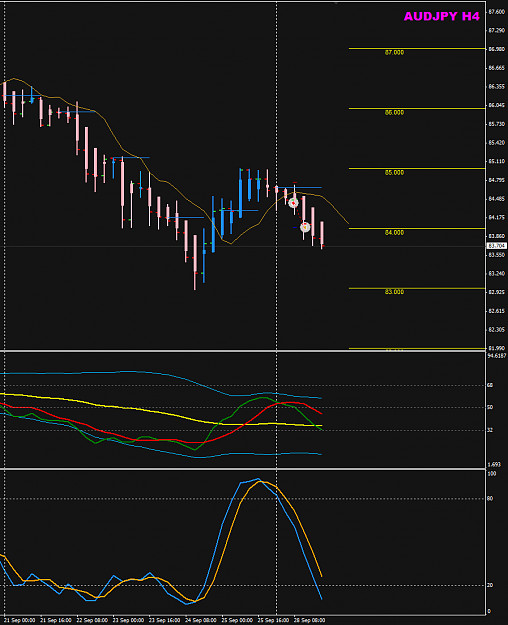Click the 85.110 price axis value
Screen dimensions: 508x625
[x=496, y=161]
